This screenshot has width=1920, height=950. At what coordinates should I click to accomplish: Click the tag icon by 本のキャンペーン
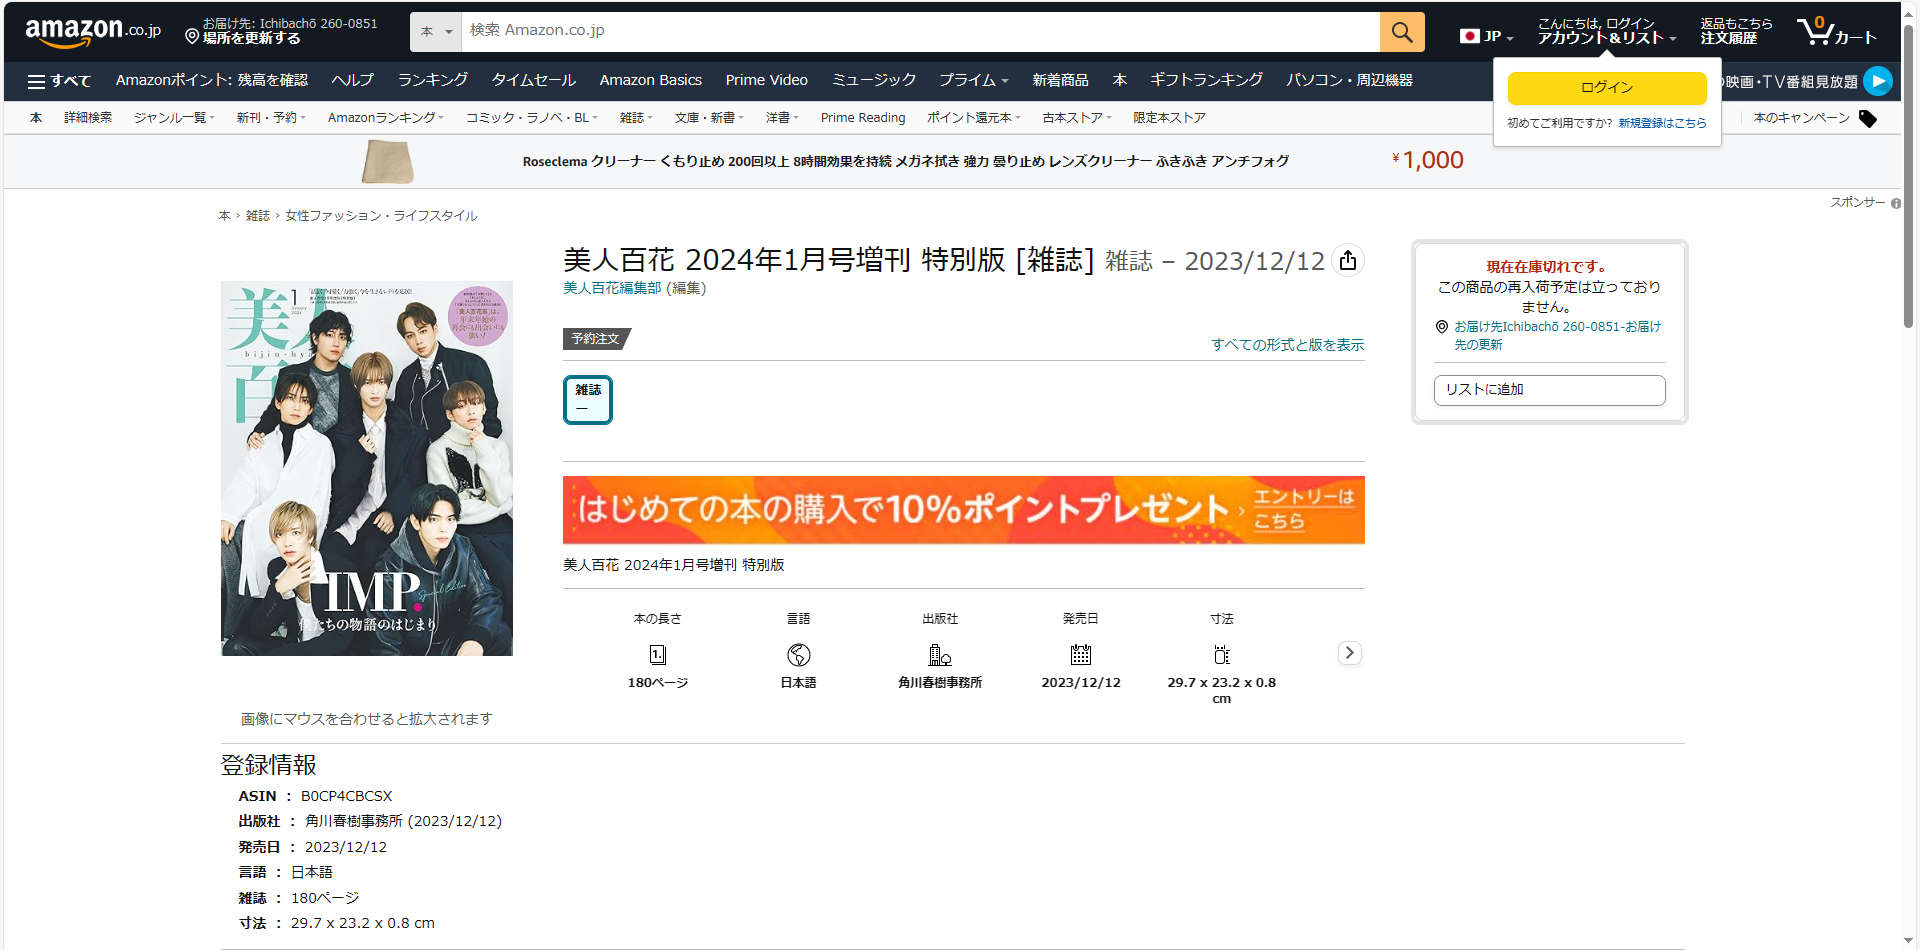[x=1867, y=119]
